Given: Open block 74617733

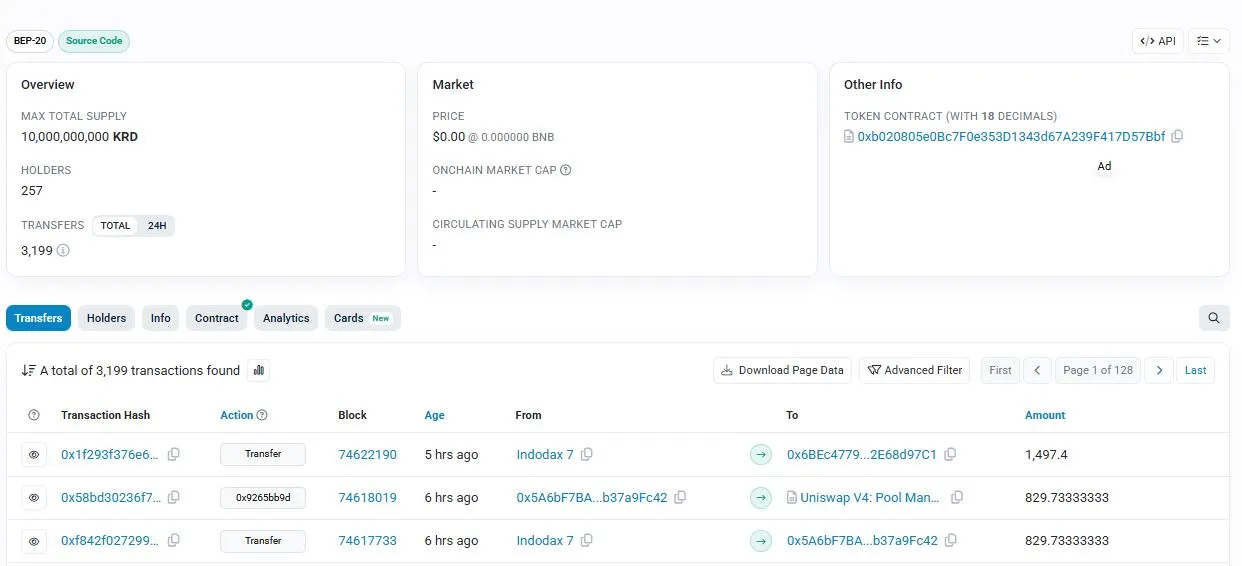Looking at the screenshot, I should pyautogui.click(x=367, y=540).
